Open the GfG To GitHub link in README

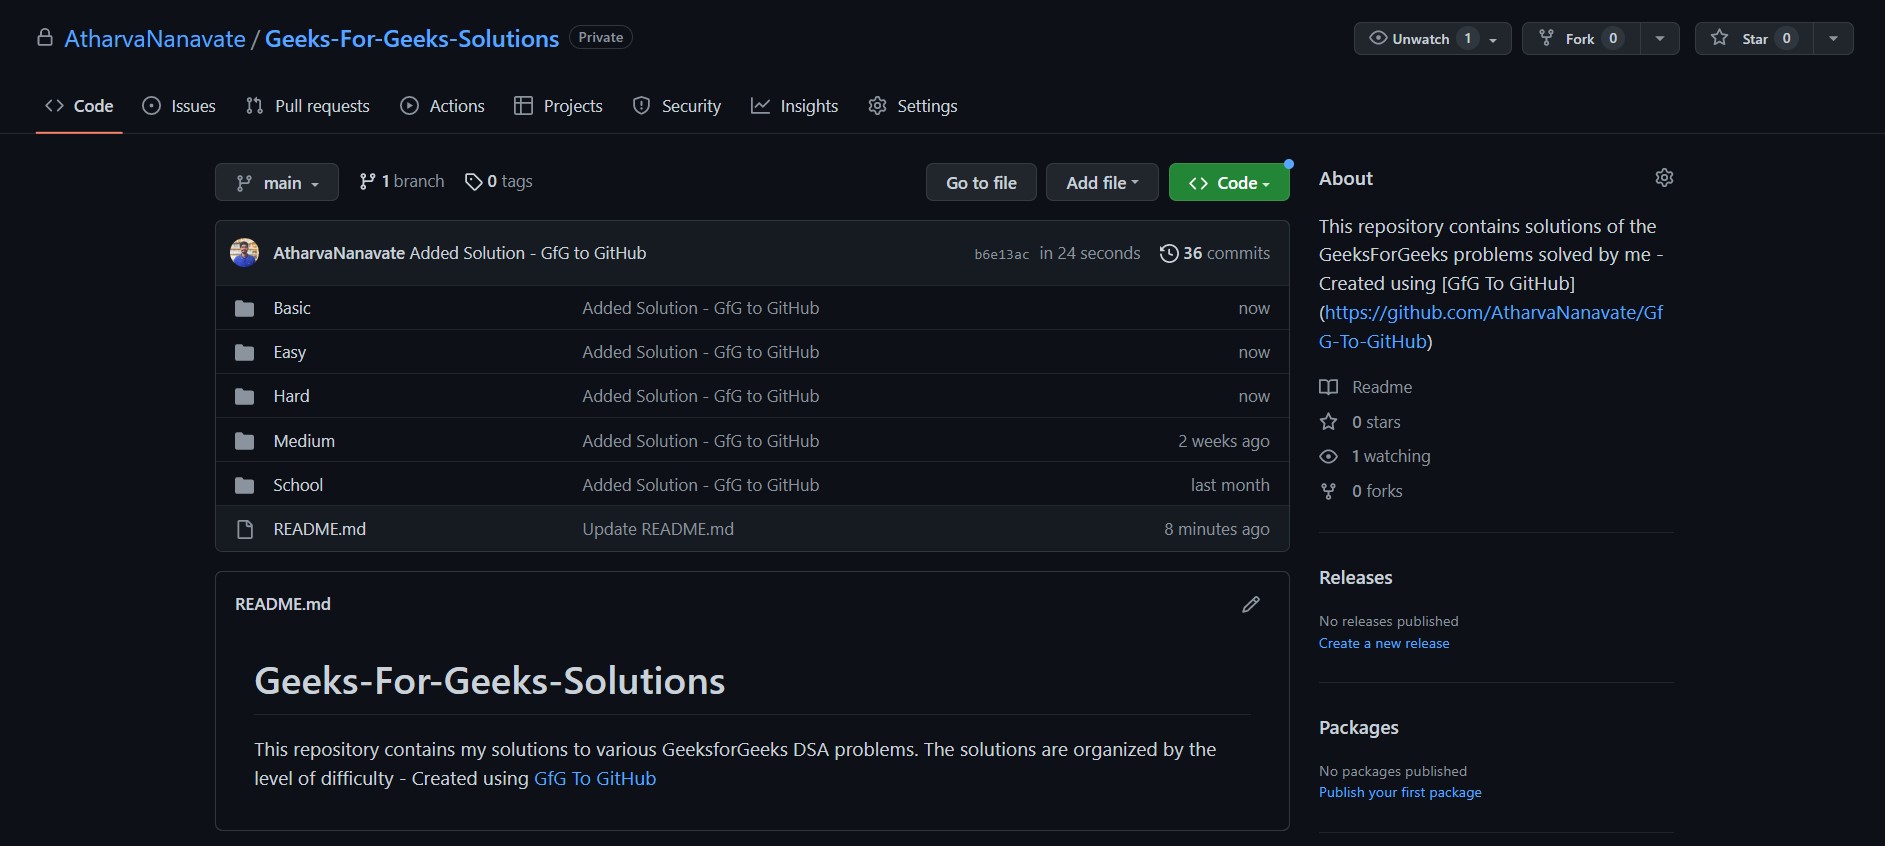coord(595,778)
